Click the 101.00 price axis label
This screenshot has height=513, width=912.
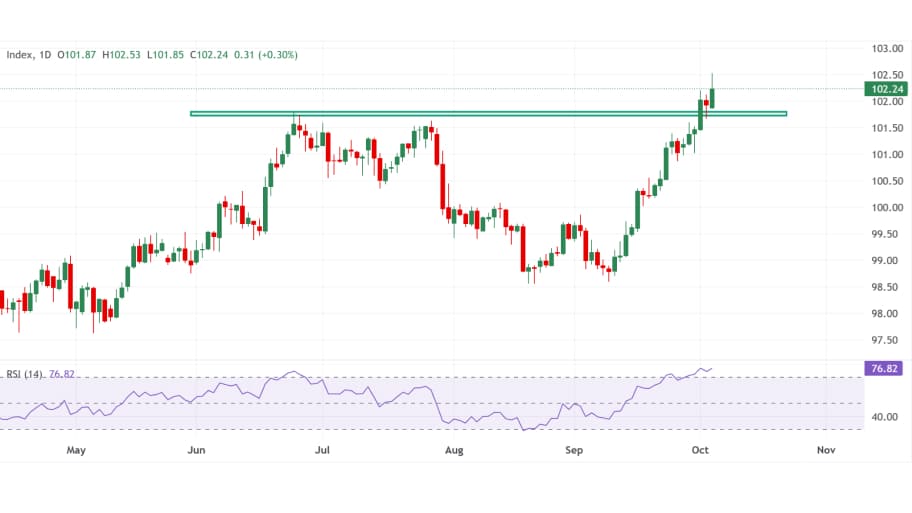[887, 155]
